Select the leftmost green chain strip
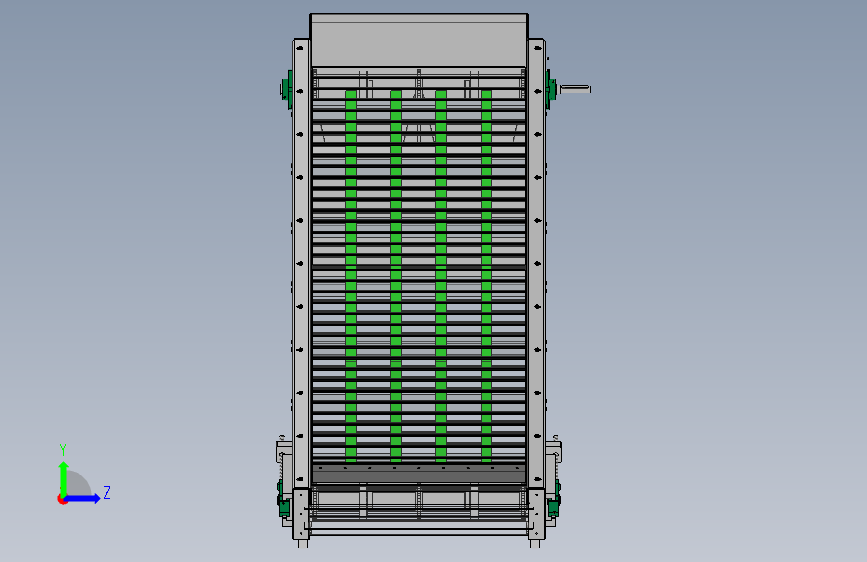867x562 pixels. [x=351, y=275]
